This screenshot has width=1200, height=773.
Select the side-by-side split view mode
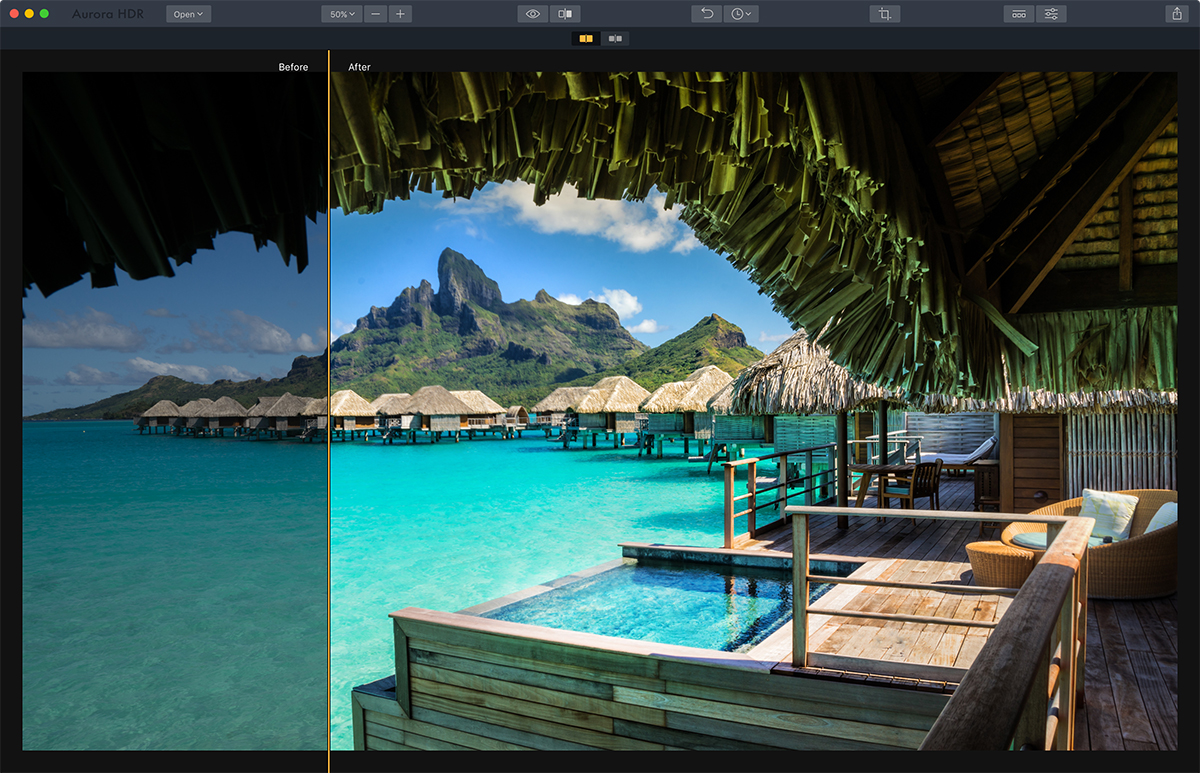coord(586,39)
